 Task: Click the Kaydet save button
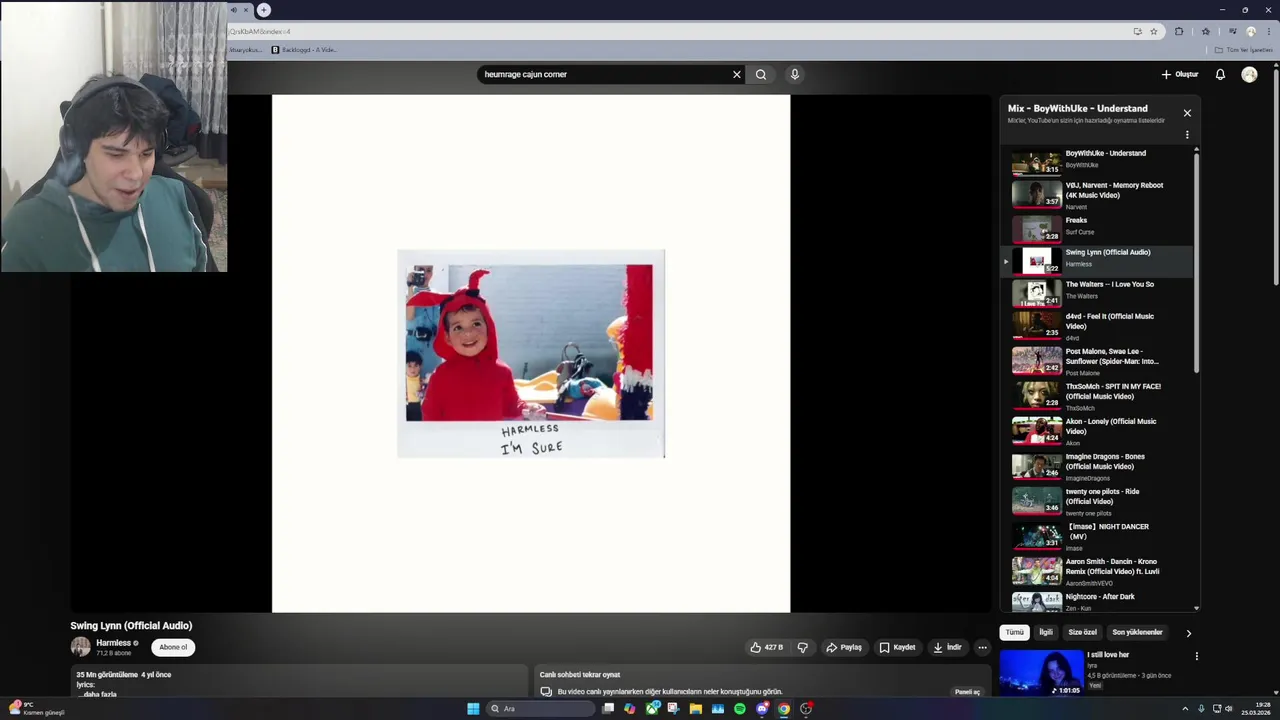tap(897, 647)
